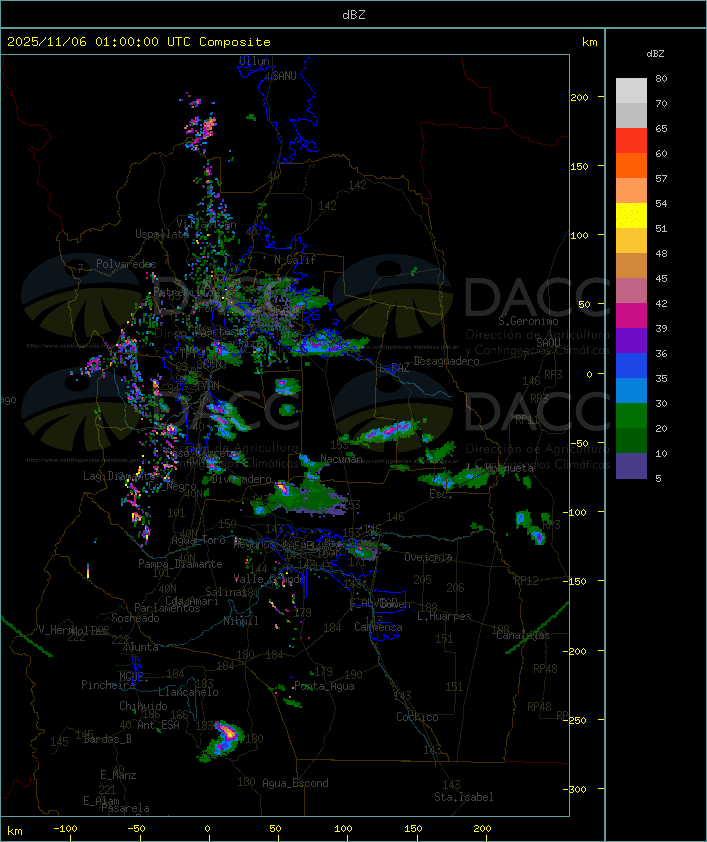707x842 pixels.
Task: Click the 'km' unit label beside the timestamp
Action: point(589,42)
